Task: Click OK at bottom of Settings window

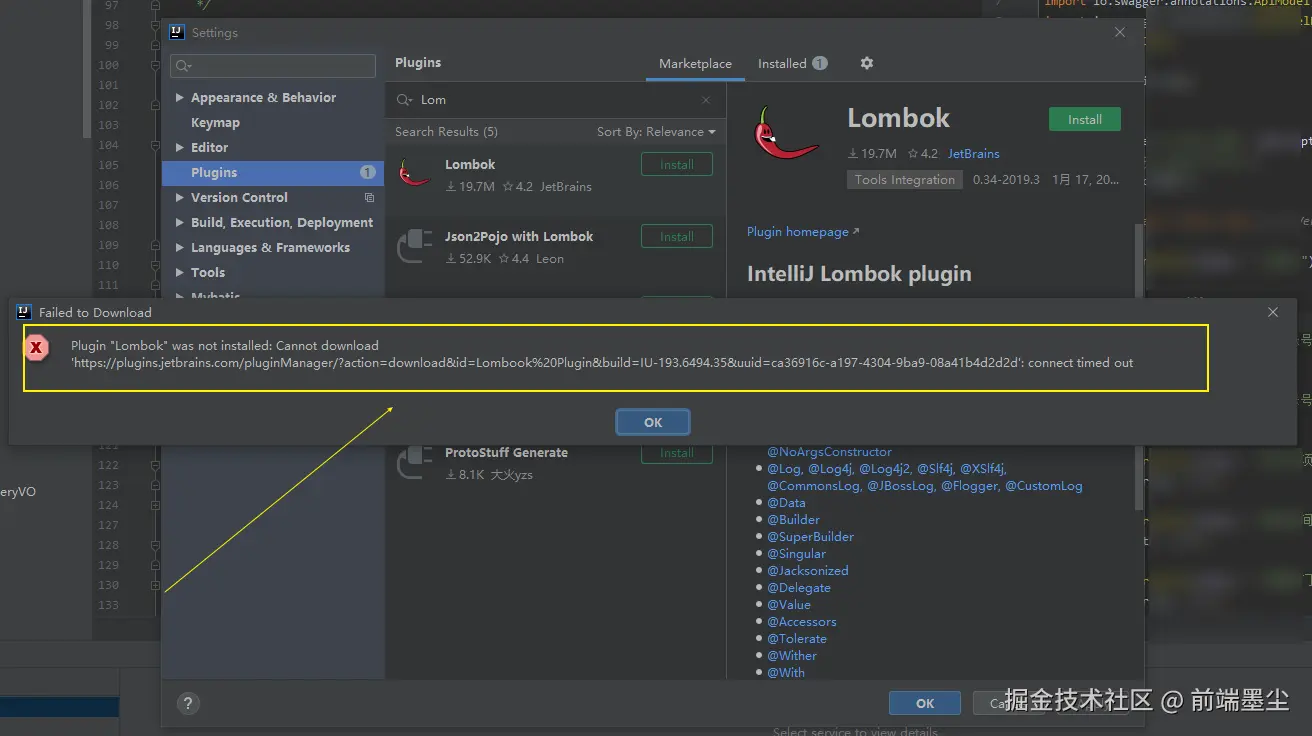Action: tap(925, 703)
